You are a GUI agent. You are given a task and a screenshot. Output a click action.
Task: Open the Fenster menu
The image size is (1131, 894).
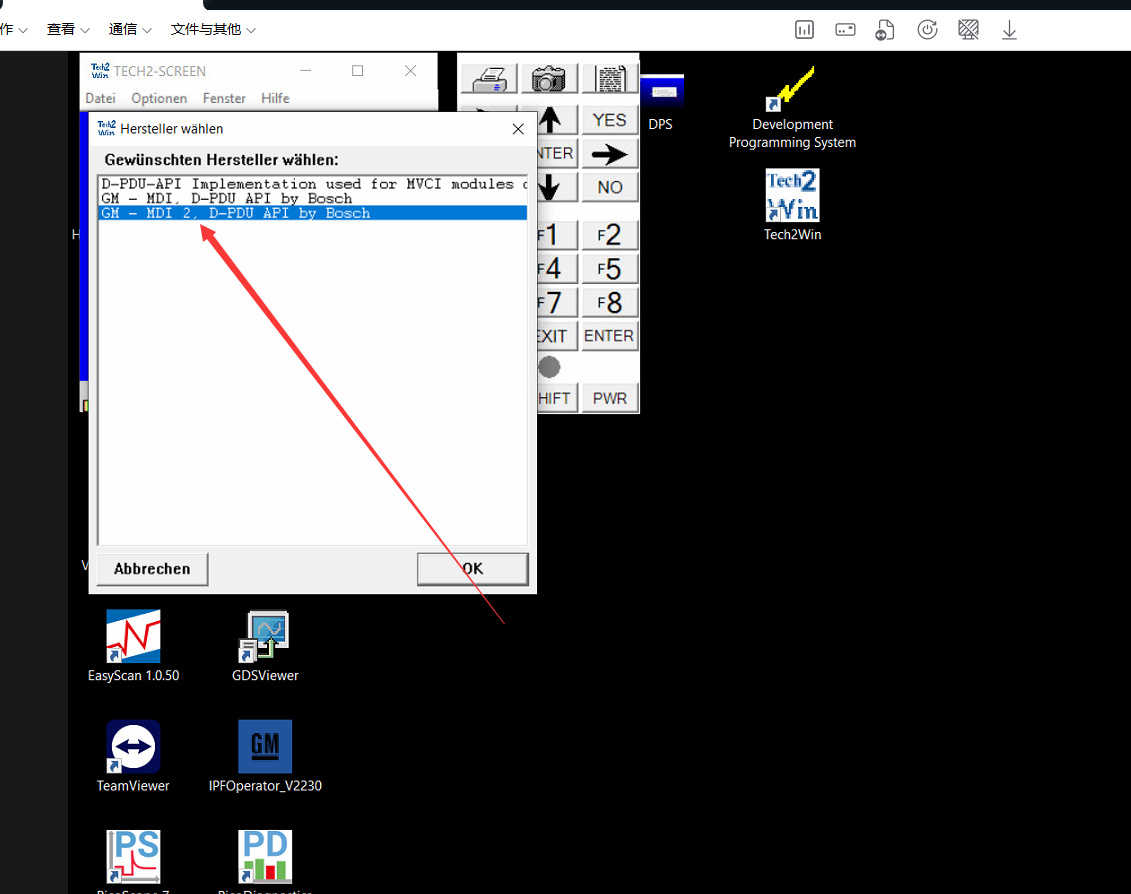click(224, 98)
